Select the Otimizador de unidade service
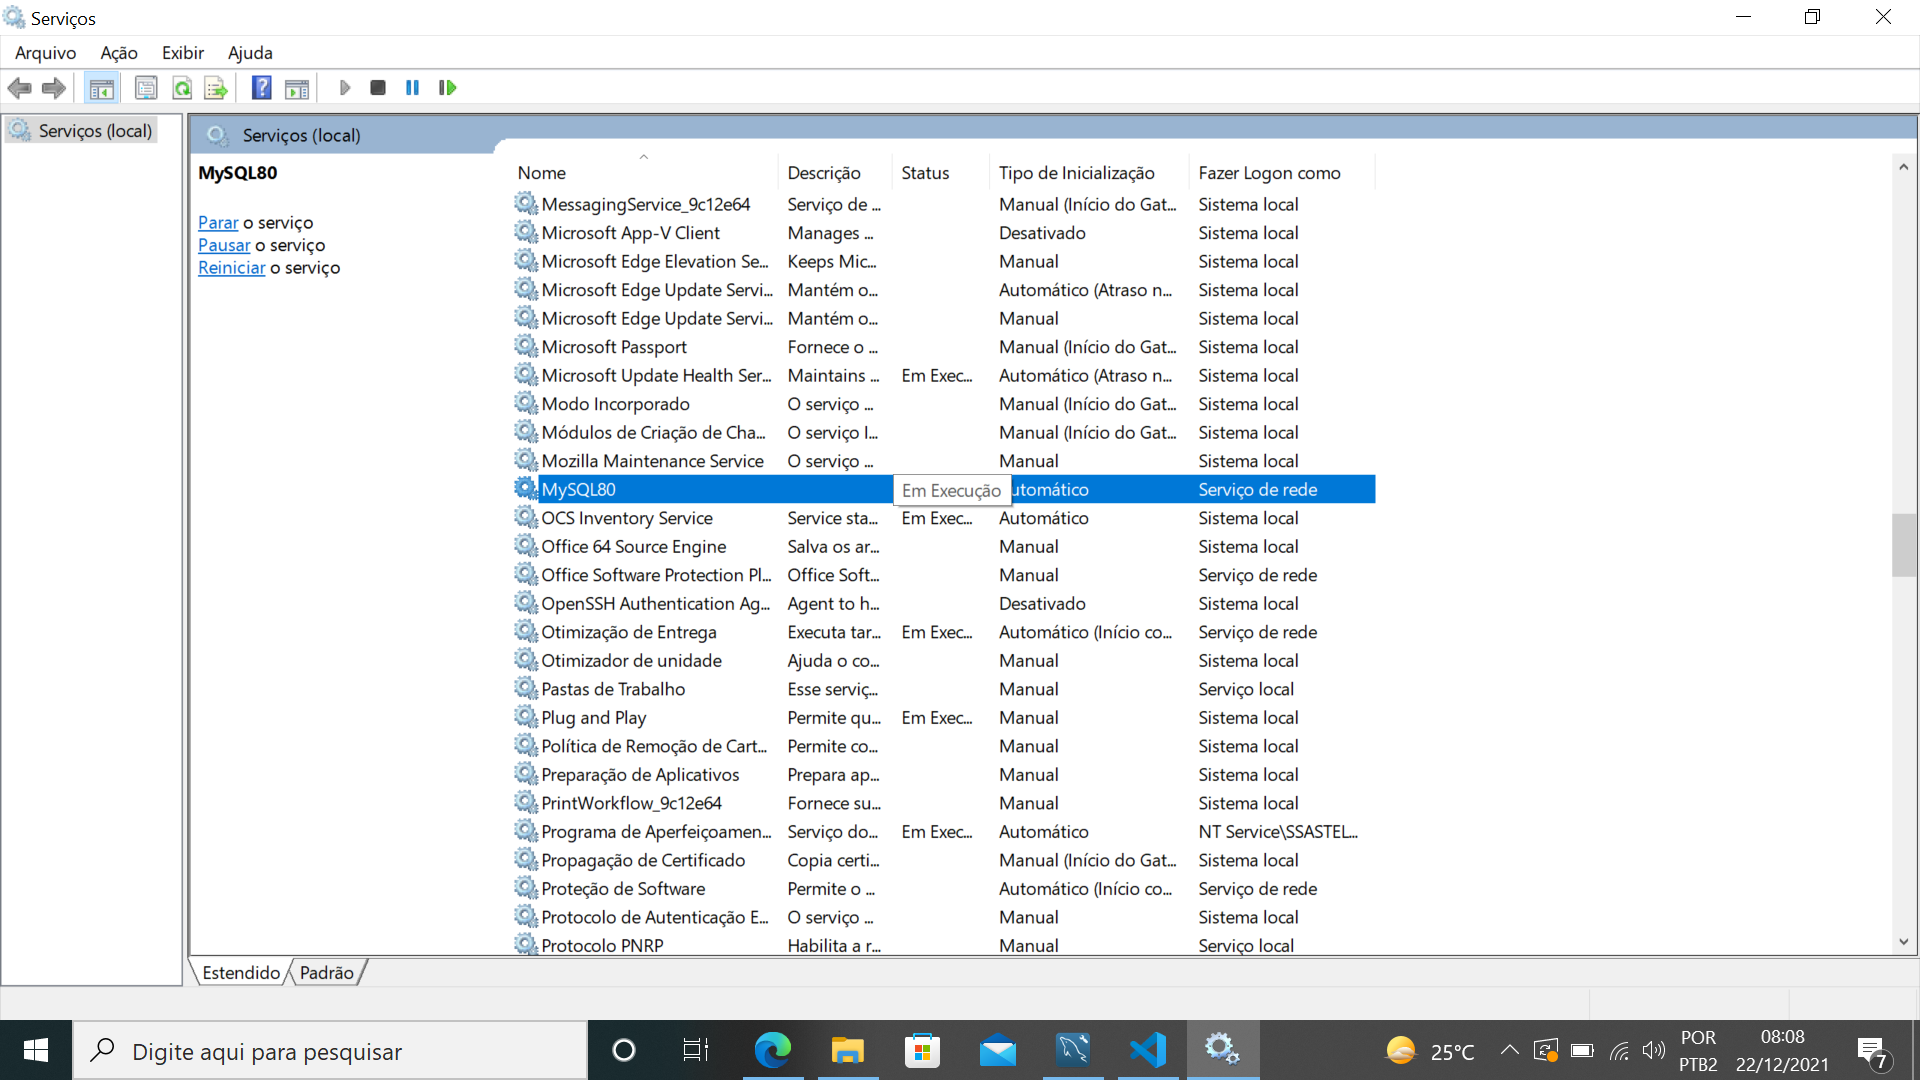The height and width of the screenshot is (1080, 1920). point(944,661)
